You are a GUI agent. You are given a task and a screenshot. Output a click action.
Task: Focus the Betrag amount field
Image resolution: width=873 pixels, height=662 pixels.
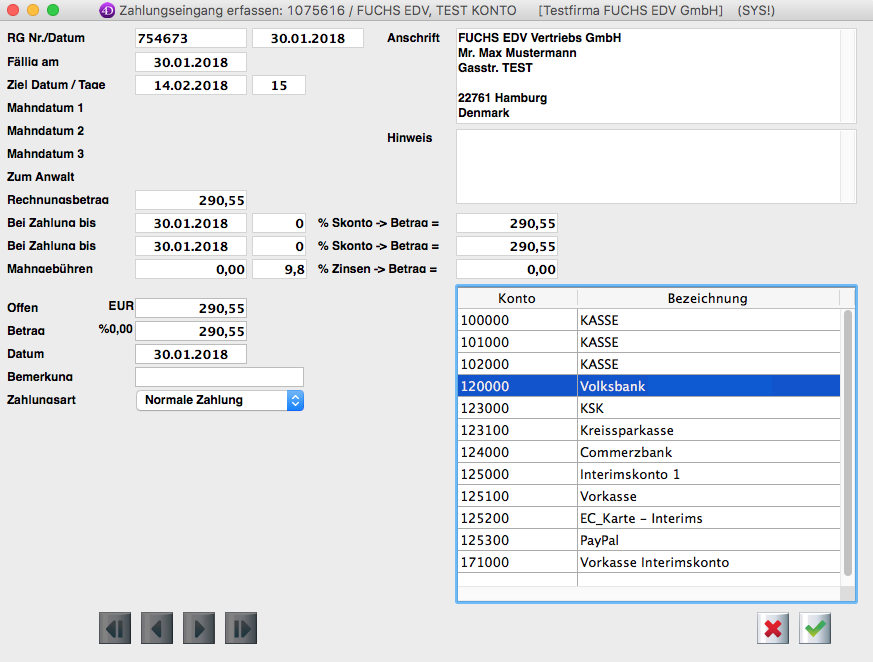[191, 331]
